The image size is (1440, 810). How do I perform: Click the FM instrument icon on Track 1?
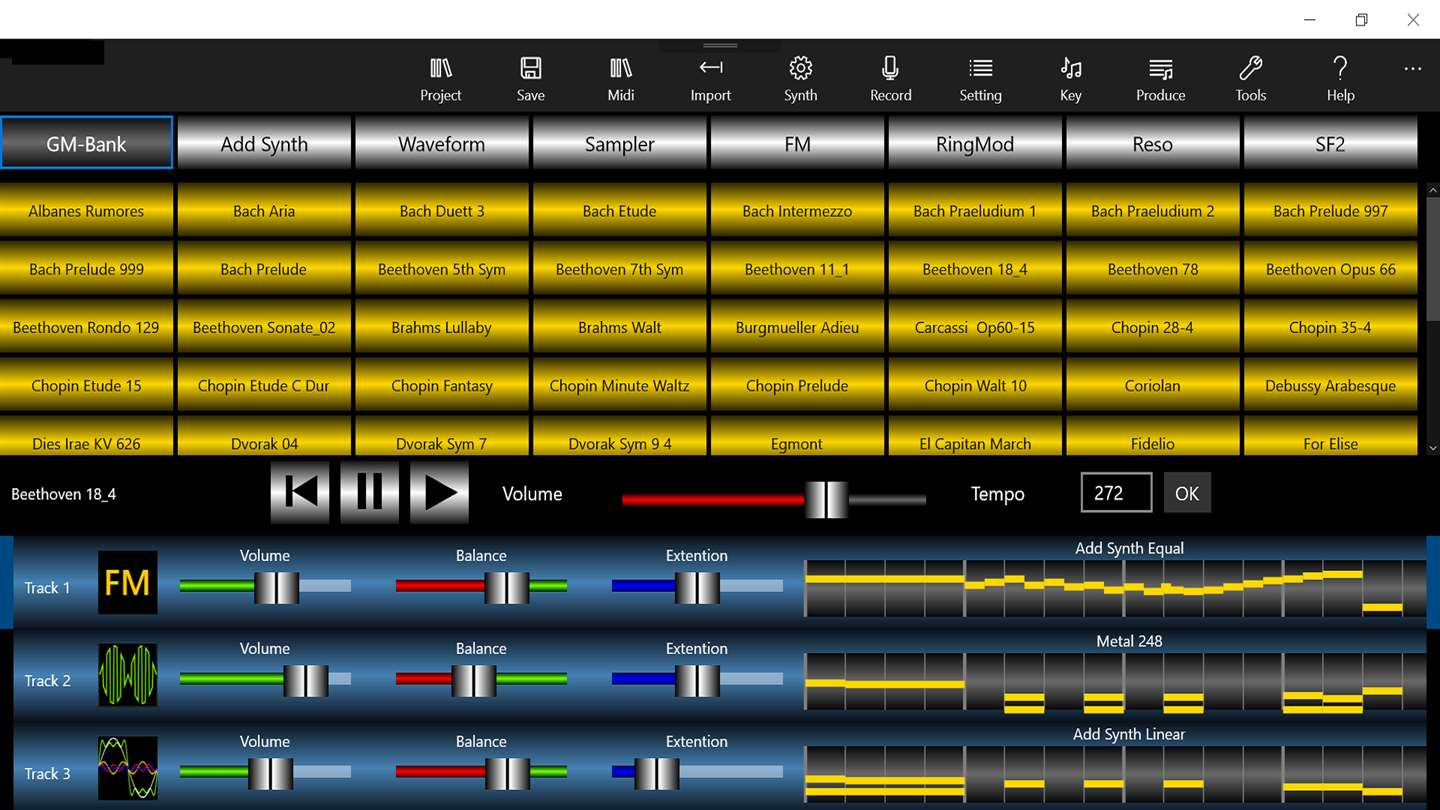(127, 583)
